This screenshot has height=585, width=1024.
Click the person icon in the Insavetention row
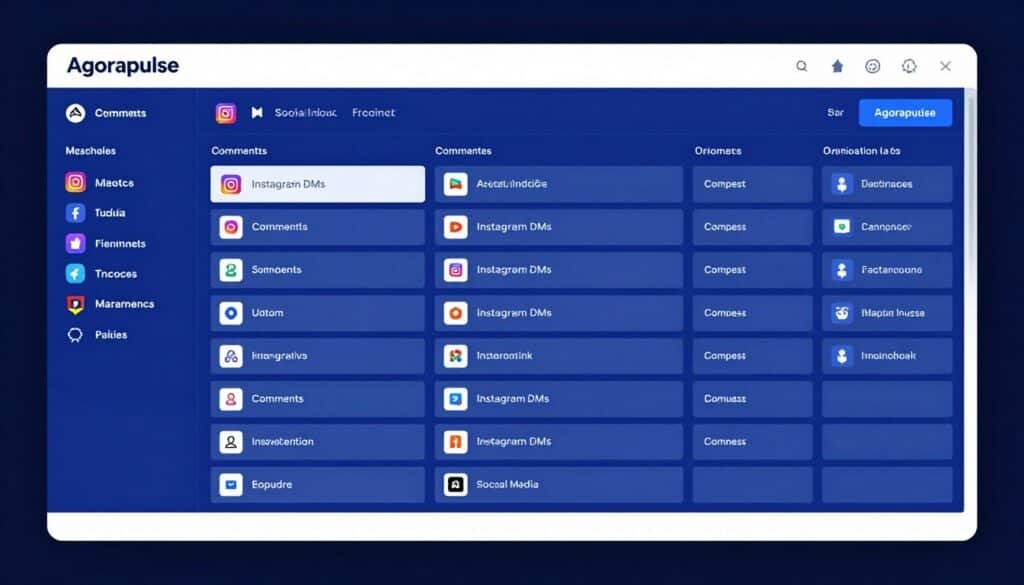[x=231, y=442]
